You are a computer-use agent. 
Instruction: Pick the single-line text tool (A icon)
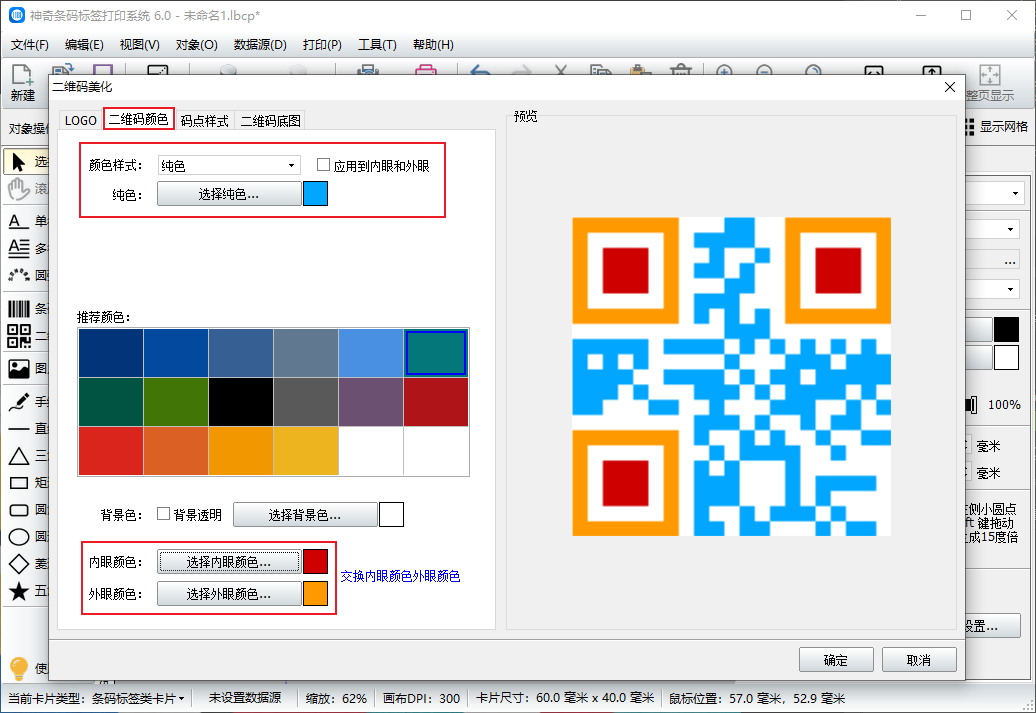pyautogui.click(x=18, y=221)
